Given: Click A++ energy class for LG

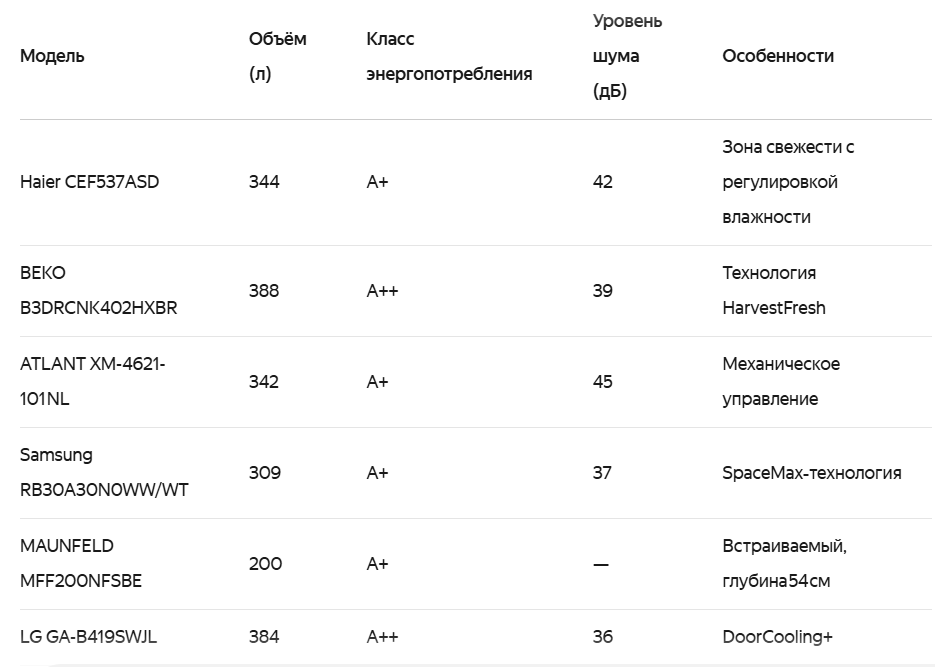Looking at the screenshot, I should [382, 637].
